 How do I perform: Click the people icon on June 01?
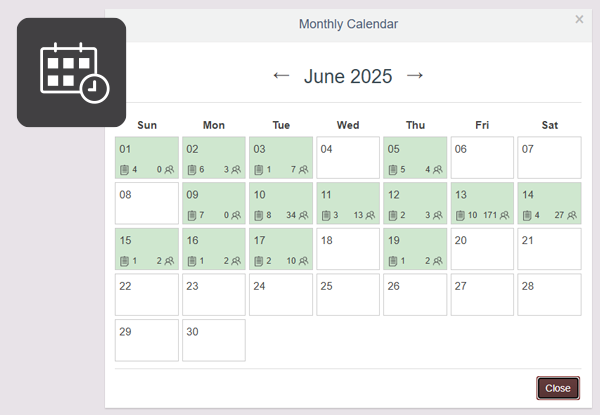pos(169,170)
